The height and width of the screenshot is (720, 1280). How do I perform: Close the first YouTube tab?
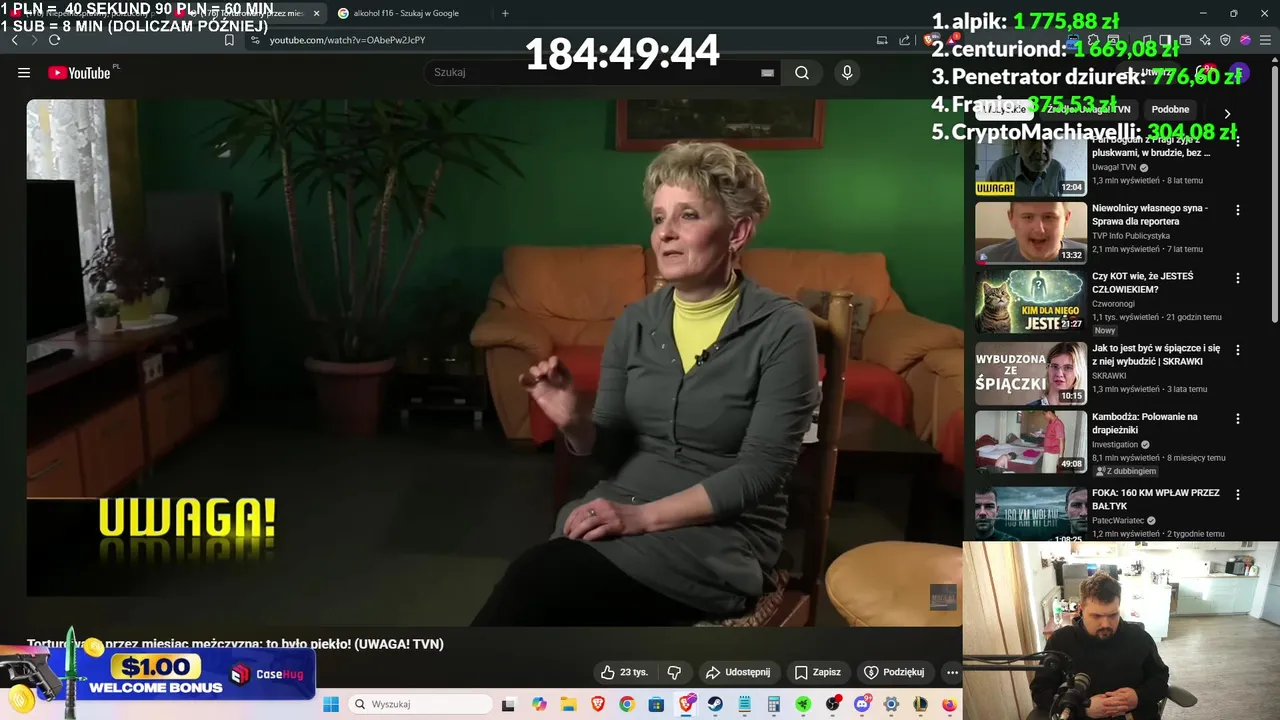(317, 13)
